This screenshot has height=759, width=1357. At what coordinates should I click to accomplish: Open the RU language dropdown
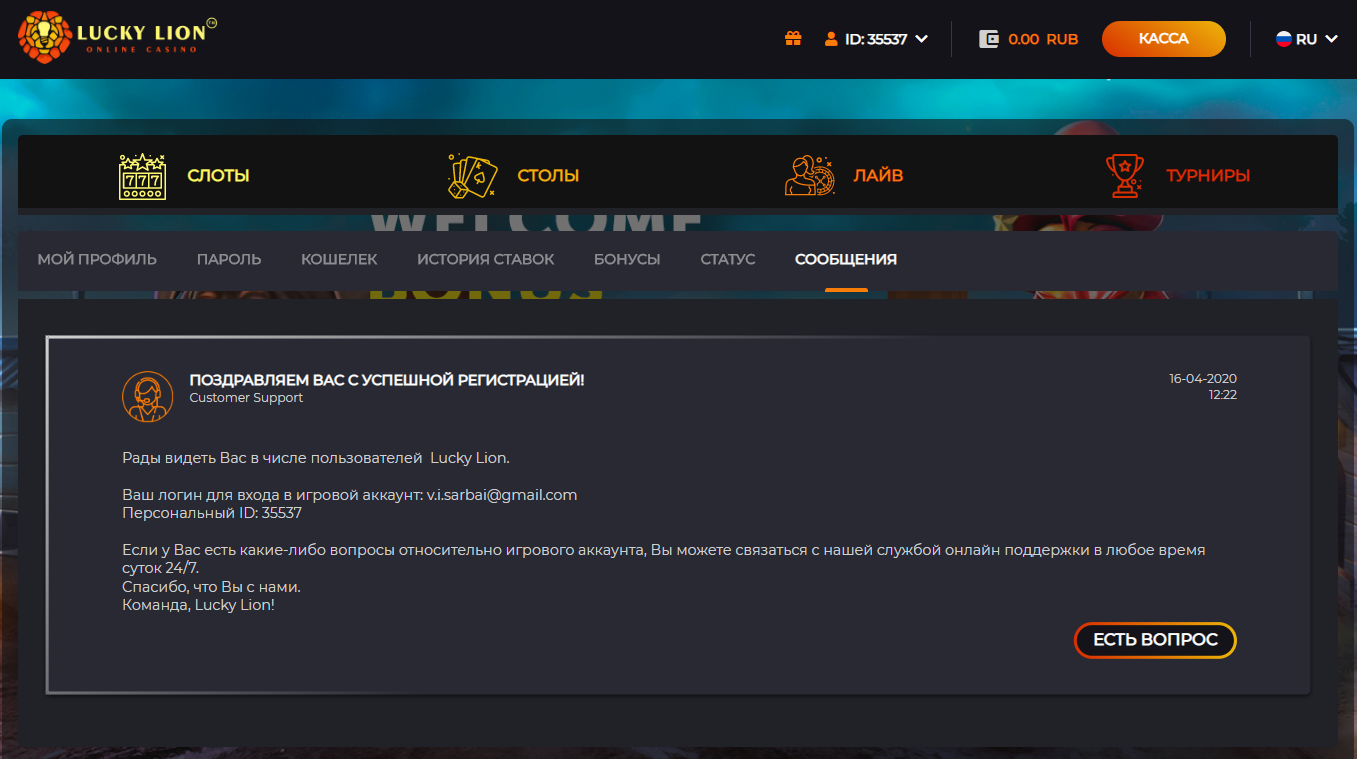point(1306,39)
